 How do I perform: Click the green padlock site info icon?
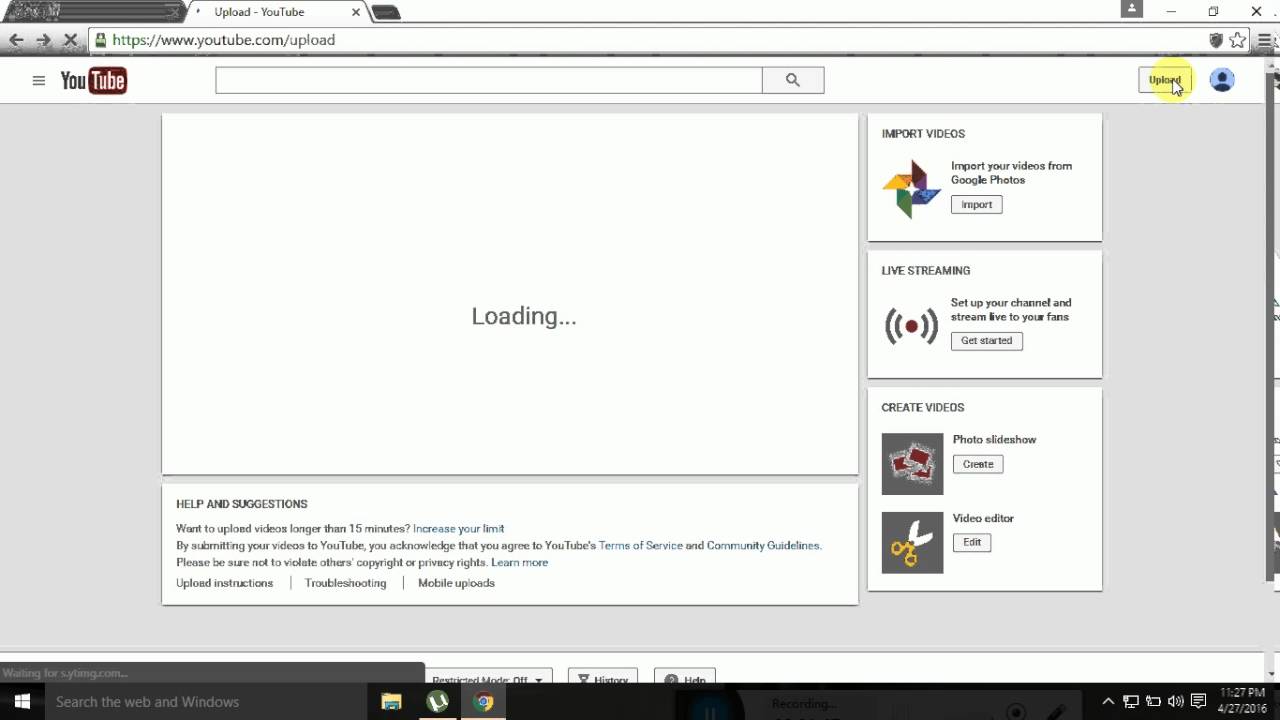point(100,40)
